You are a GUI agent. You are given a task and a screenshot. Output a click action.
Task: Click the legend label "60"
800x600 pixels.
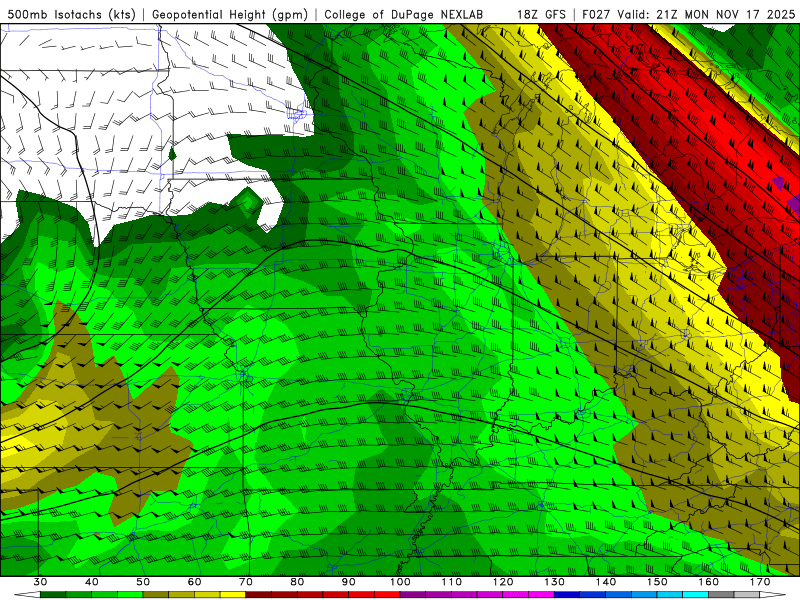194,582
